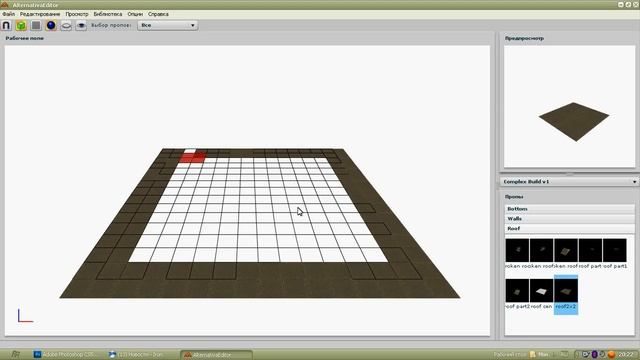The image size is (640, 360).
Task: Select the roof part2 thumbnail
Action: click(x=517, y=291)
